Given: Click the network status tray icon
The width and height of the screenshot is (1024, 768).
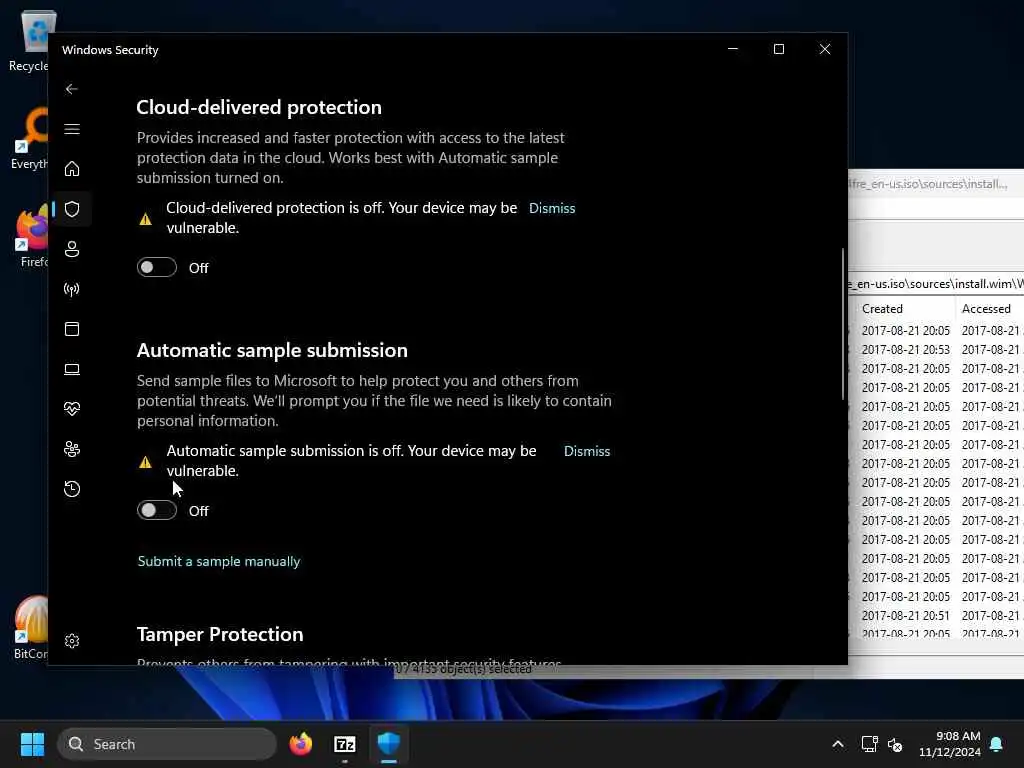Looking at the screenshot, I should (x=869, y=744).
